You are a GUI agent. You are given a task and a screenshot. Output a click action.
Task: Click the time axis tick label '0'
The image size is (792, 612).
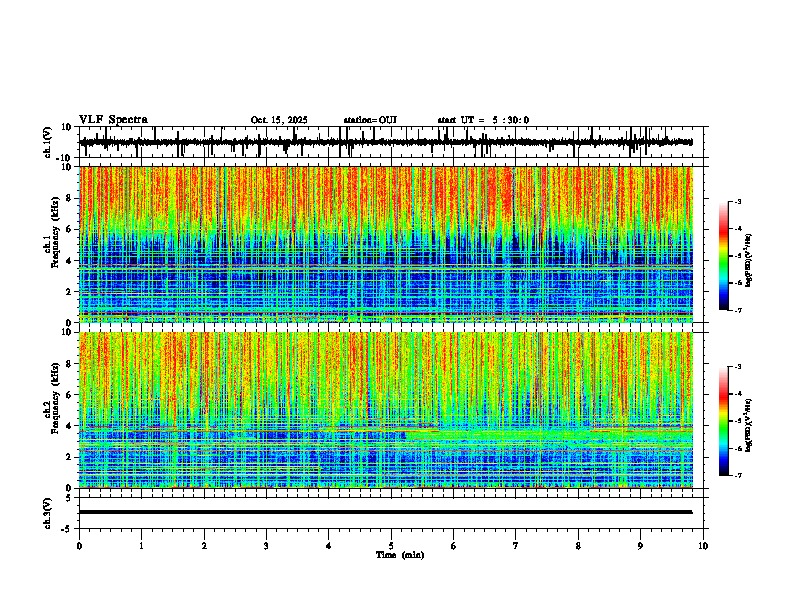pyautogui.click(x=79, y=546)
